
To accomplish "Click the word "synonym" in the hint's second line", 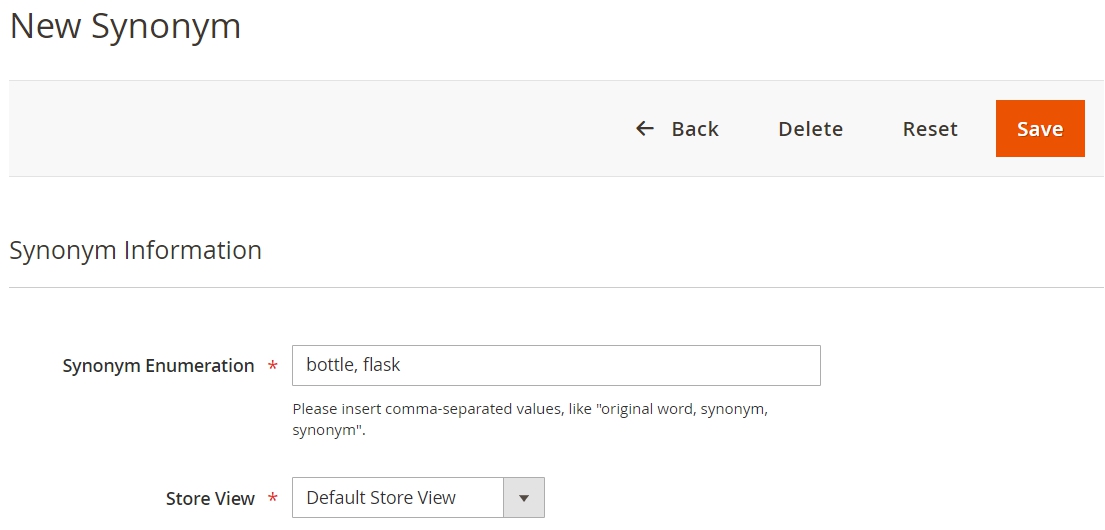I will pyautogui.click(x=326, y=430).
